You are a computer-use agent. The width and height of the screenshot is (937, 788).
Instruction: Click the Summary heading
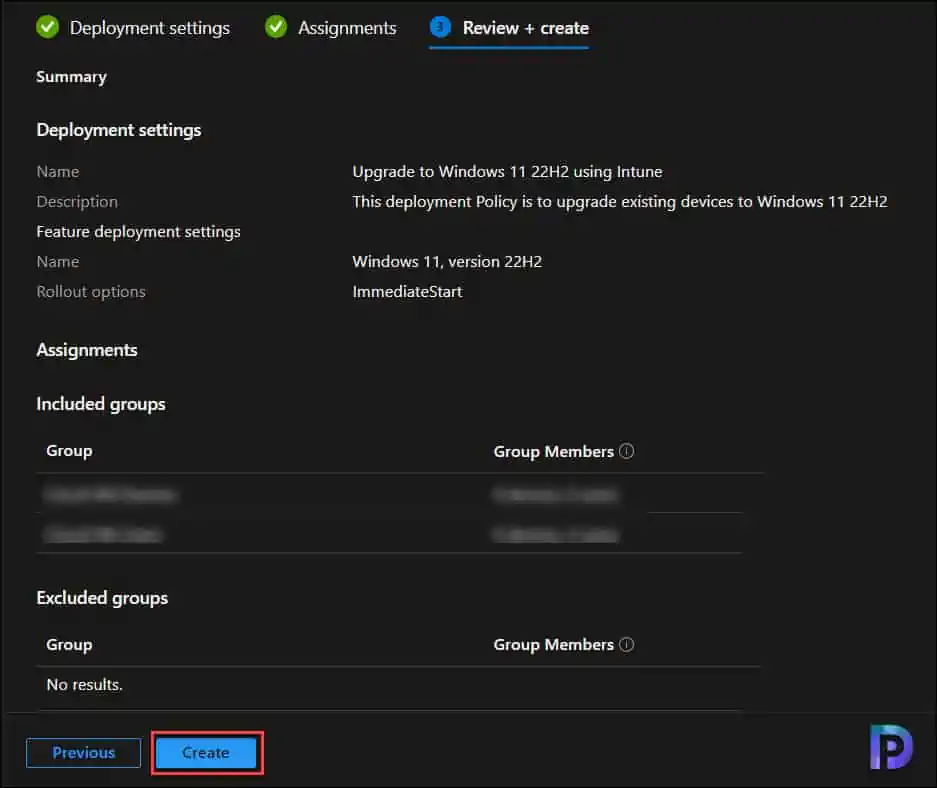71,77
